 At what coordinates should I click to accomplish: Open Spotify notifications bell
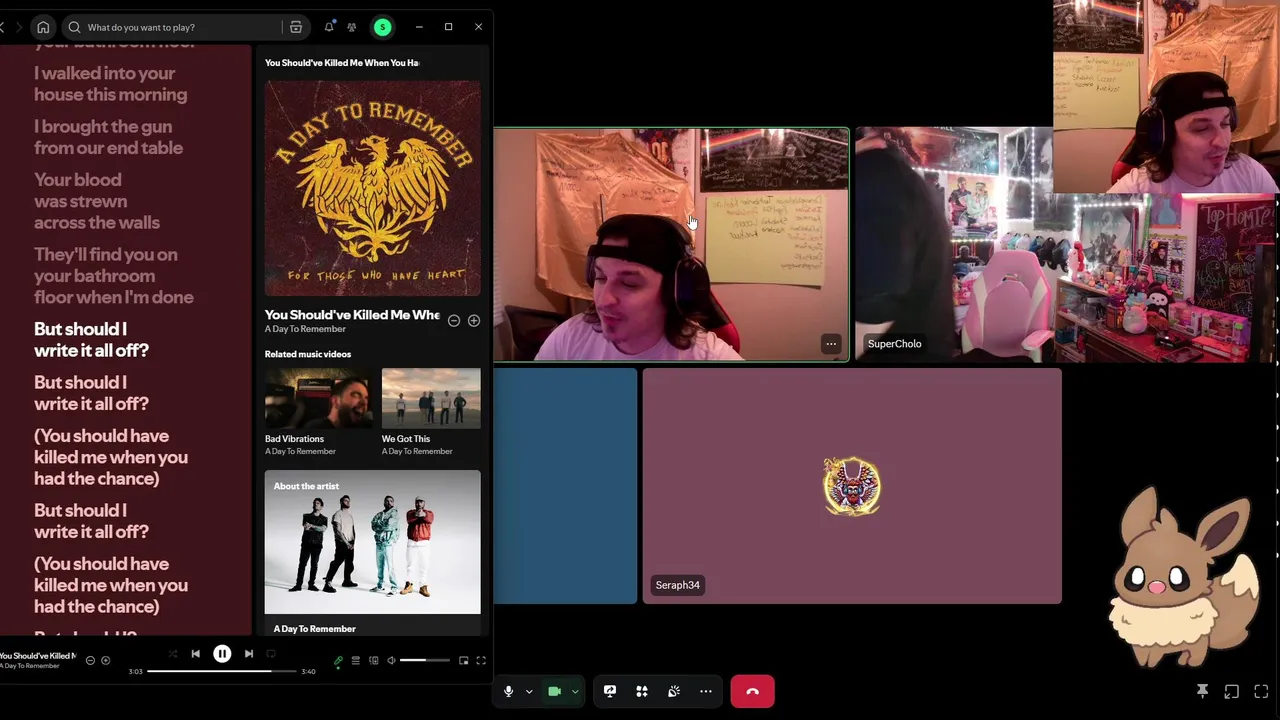coord(329,27)
